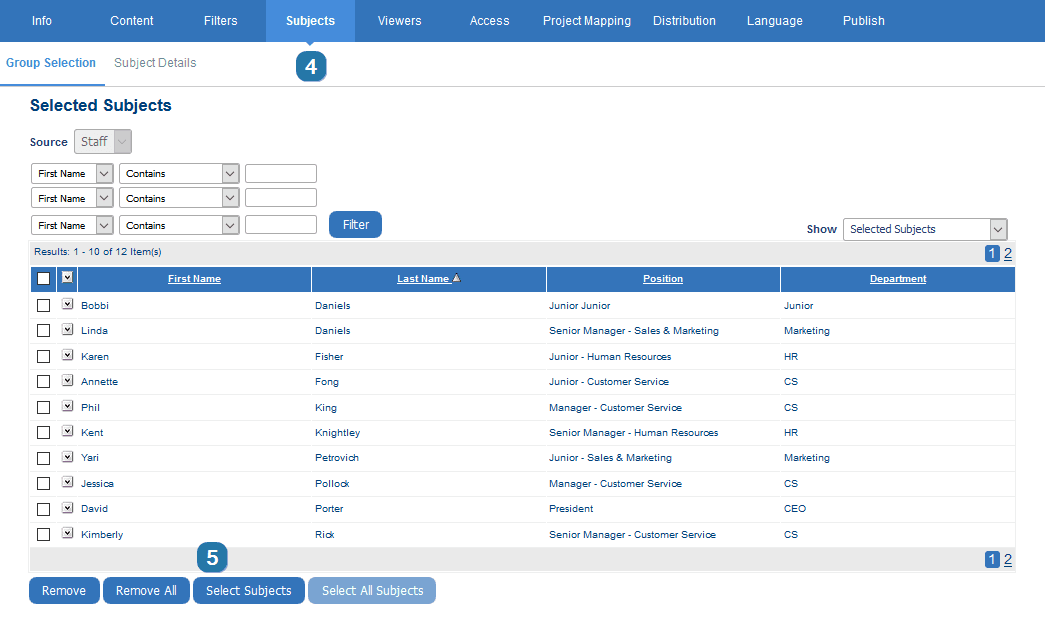
Task: Open the row actions icon beside Phil King
Action: pos(67,407)
